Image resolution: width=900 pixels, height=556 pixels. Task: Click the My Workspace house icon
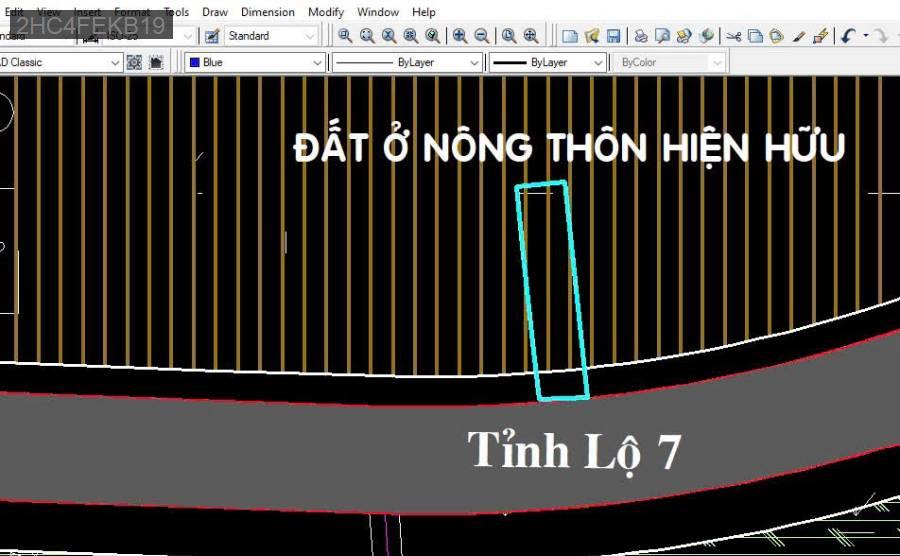click(156, 62)
